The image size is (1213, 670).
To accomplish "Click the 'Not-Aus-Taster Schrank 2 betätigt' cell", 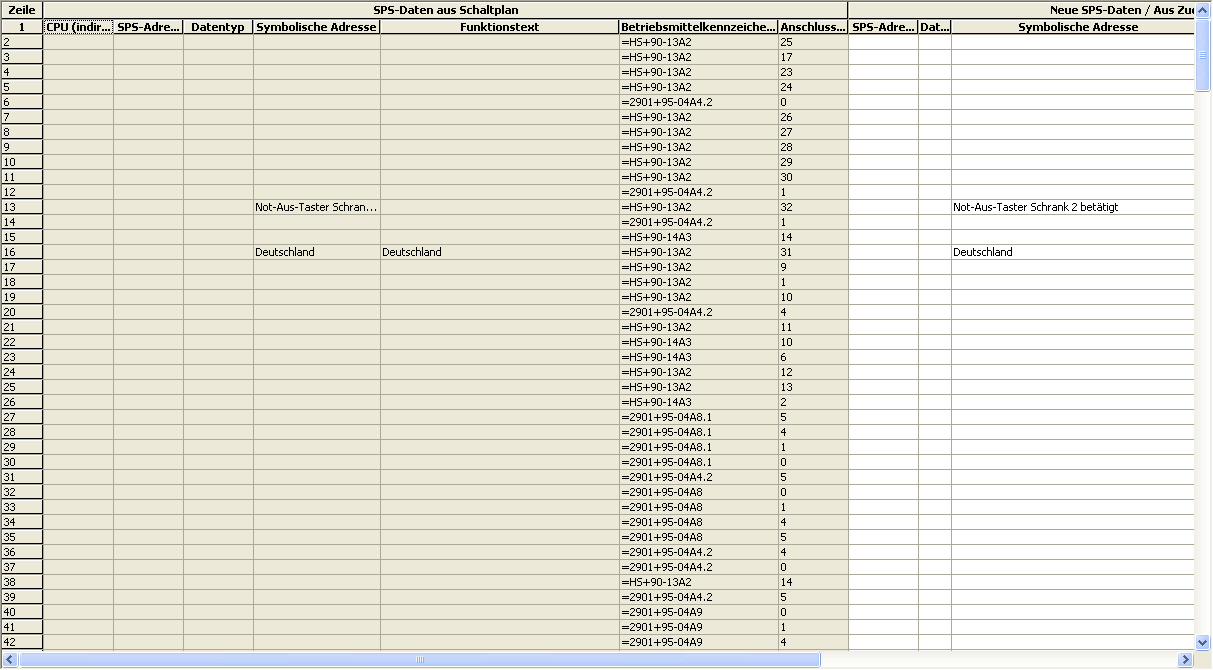I will 1073,207.
